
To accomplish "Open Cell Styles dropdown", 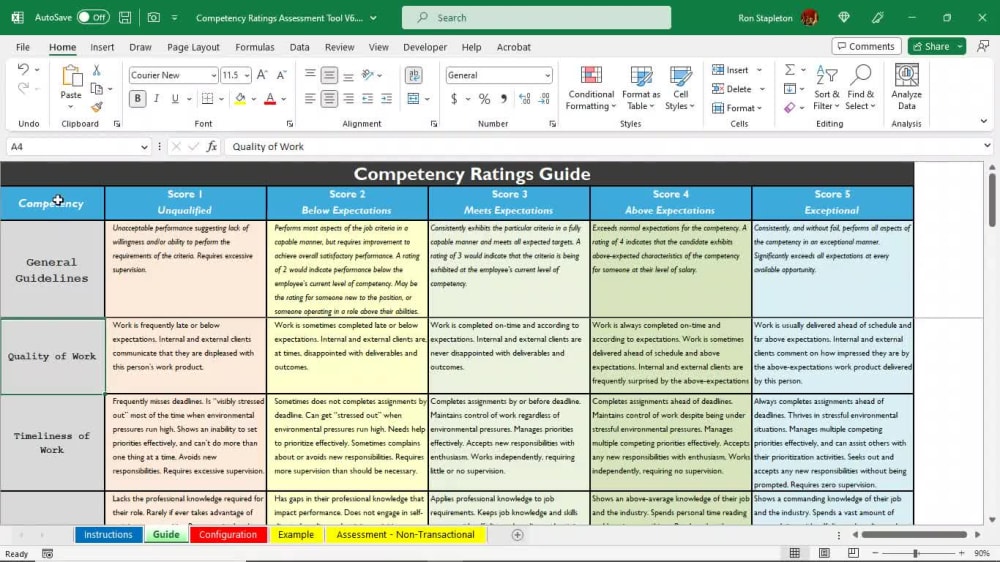I will tap(680, 88).
